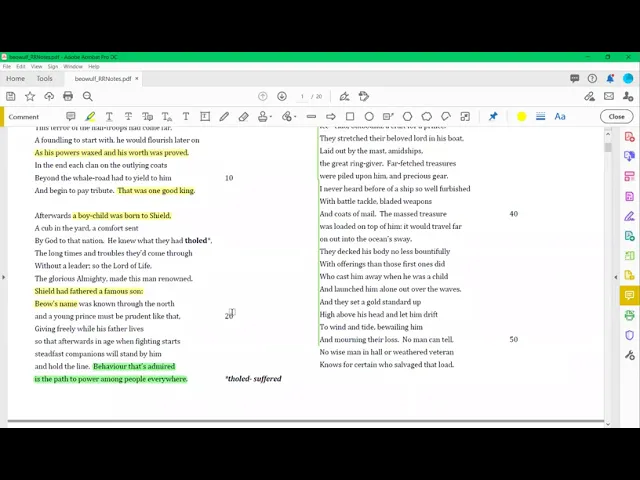Viewport: 640px width, 480px height.
Task: Select the underline text tool
Action: click(109, 117)
